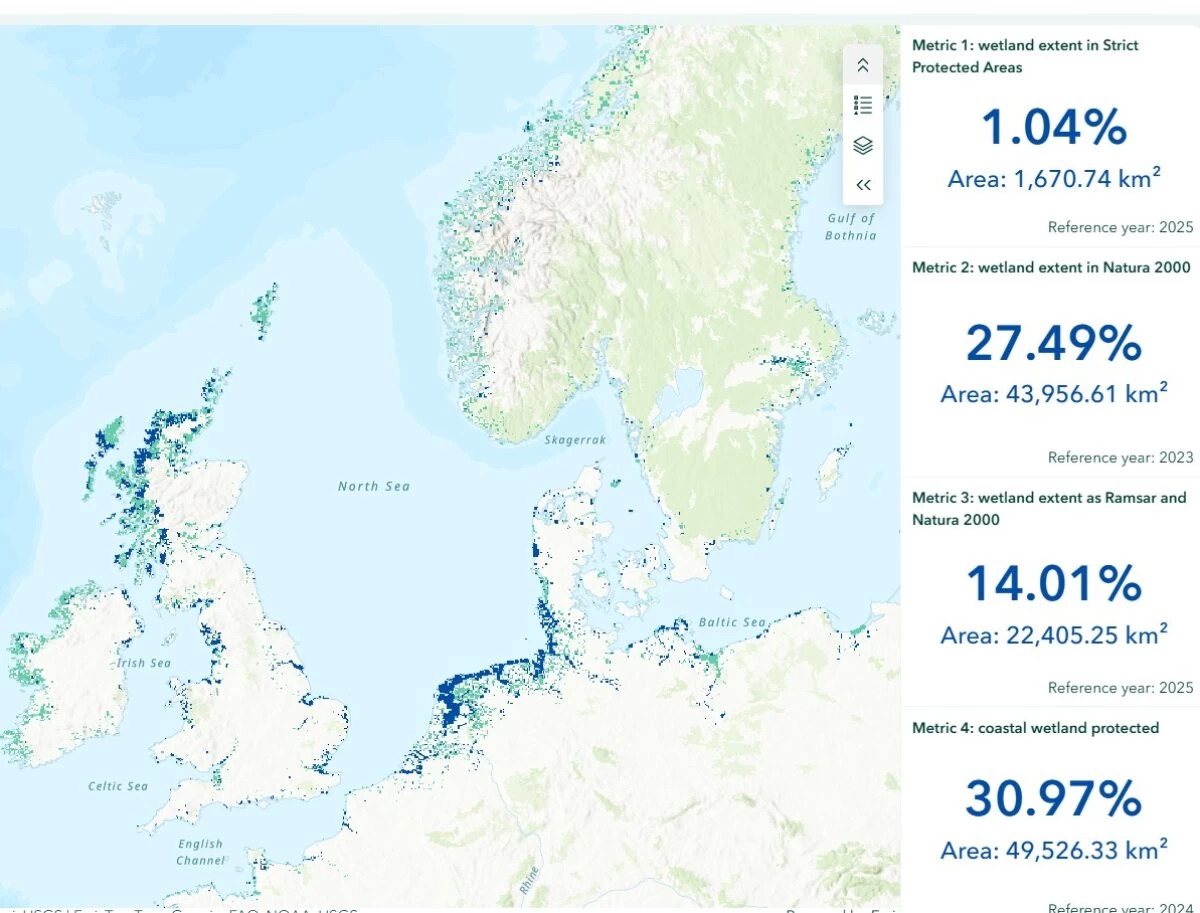The width and height of the screenshot is (1200, 913).
Task: Click the 1.04% value in Metric 1
Action: pyautogui.click(x=1053, y=128)
